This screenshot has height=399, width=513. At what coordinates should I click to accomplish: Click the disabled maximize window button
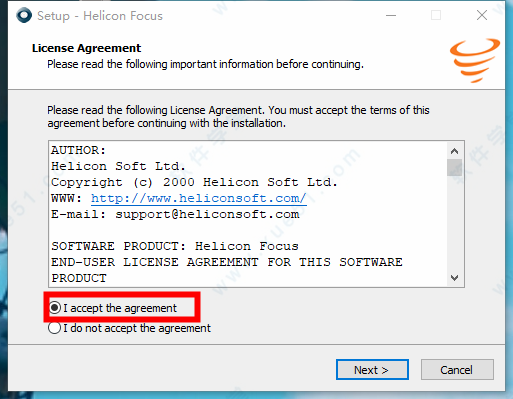point(436,15)
